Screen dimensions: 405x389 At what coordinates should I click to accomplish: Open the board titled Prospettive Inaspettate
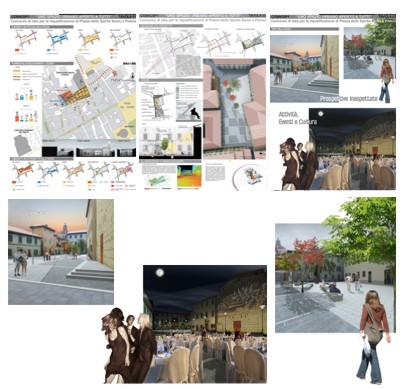[x=333, y=102]
